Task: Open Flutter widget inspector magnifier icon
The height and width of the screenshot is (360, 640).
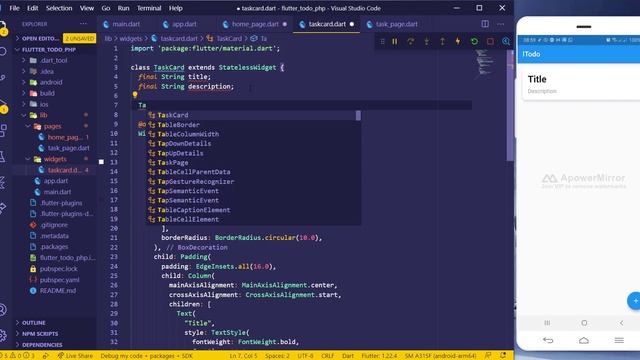Action: 506,41
